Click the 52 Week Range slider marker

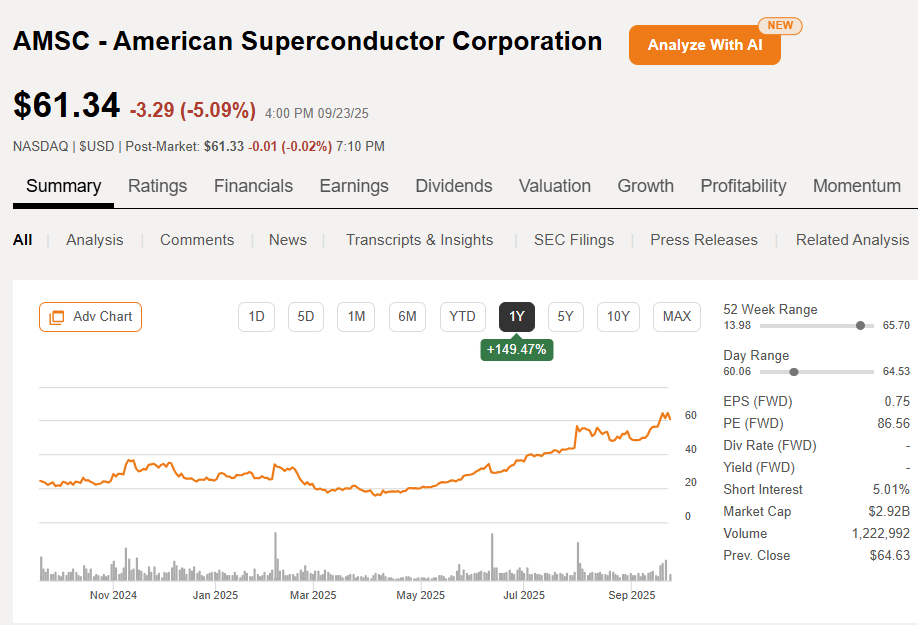(860, 326)
